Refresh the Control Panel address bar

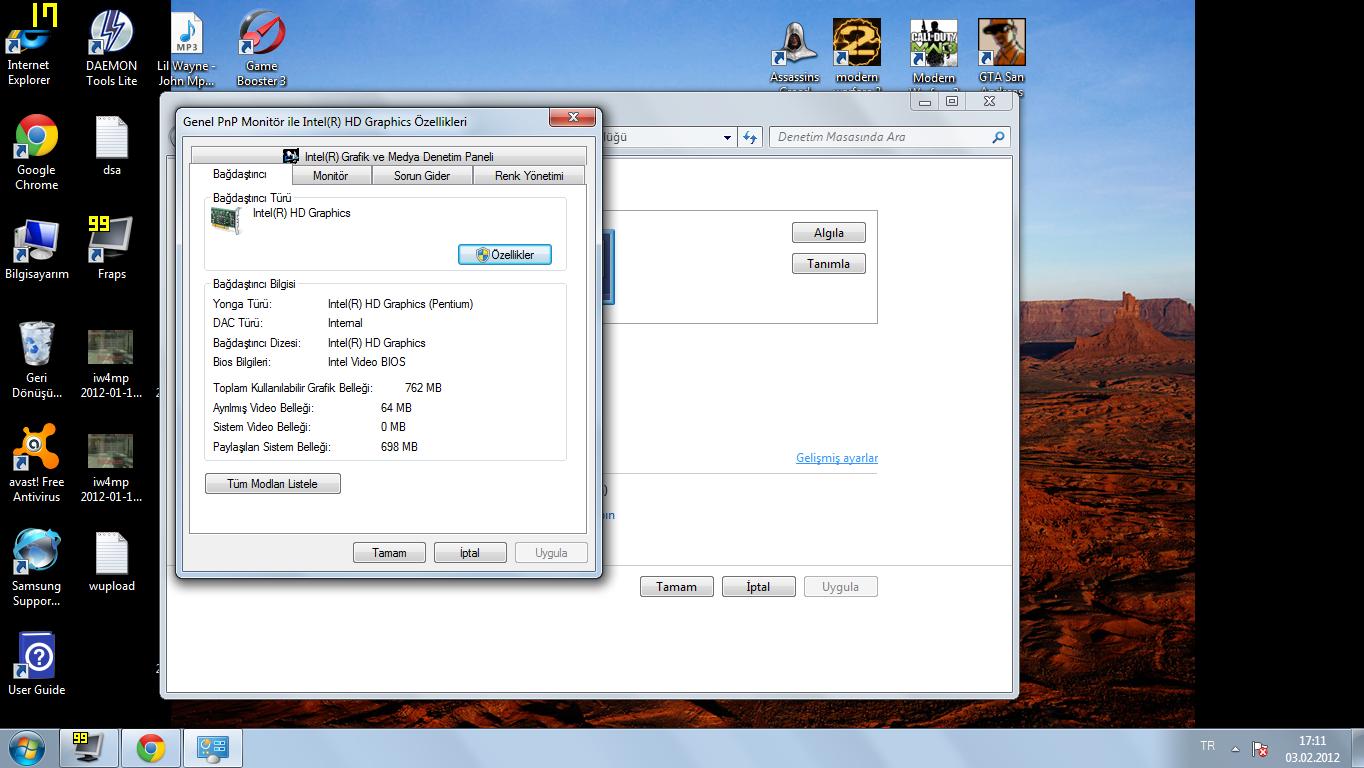point(750,137)
